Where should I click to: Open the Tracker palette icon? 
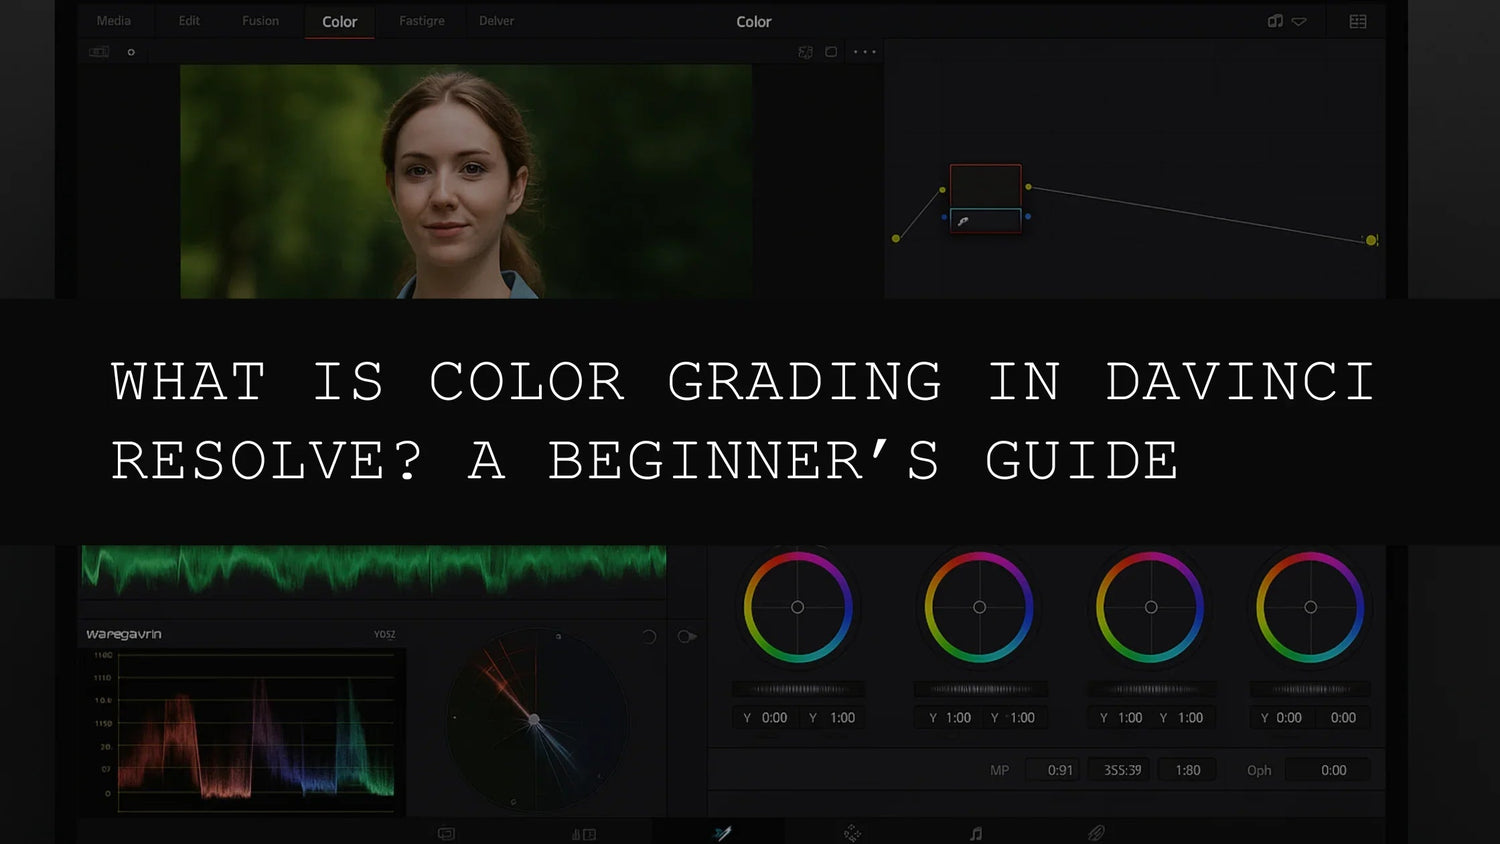click(x=850, y=831)
